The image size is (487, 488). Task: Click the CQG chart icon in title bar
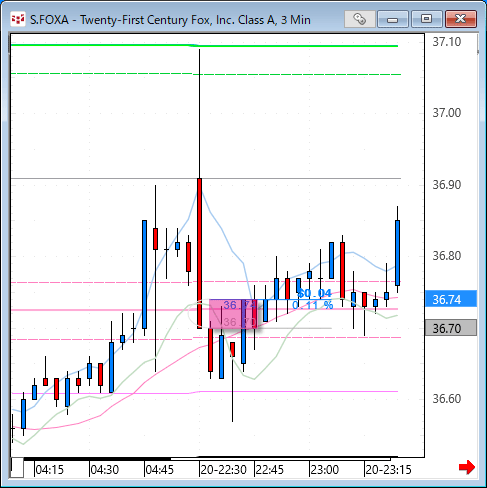coord(18,19)
